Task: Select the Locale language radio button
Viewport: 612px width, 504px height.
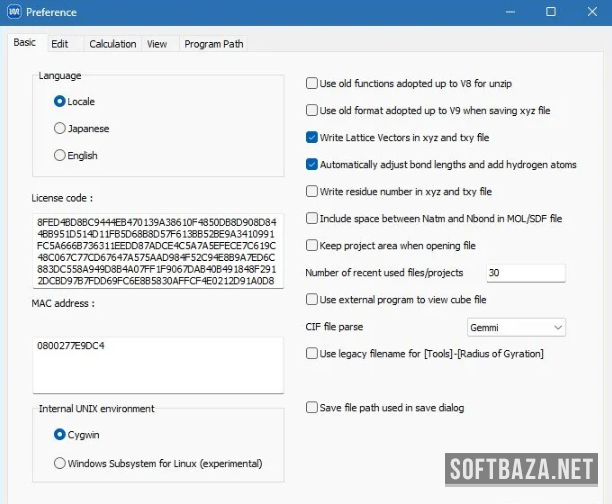Action: click(61, 101)
